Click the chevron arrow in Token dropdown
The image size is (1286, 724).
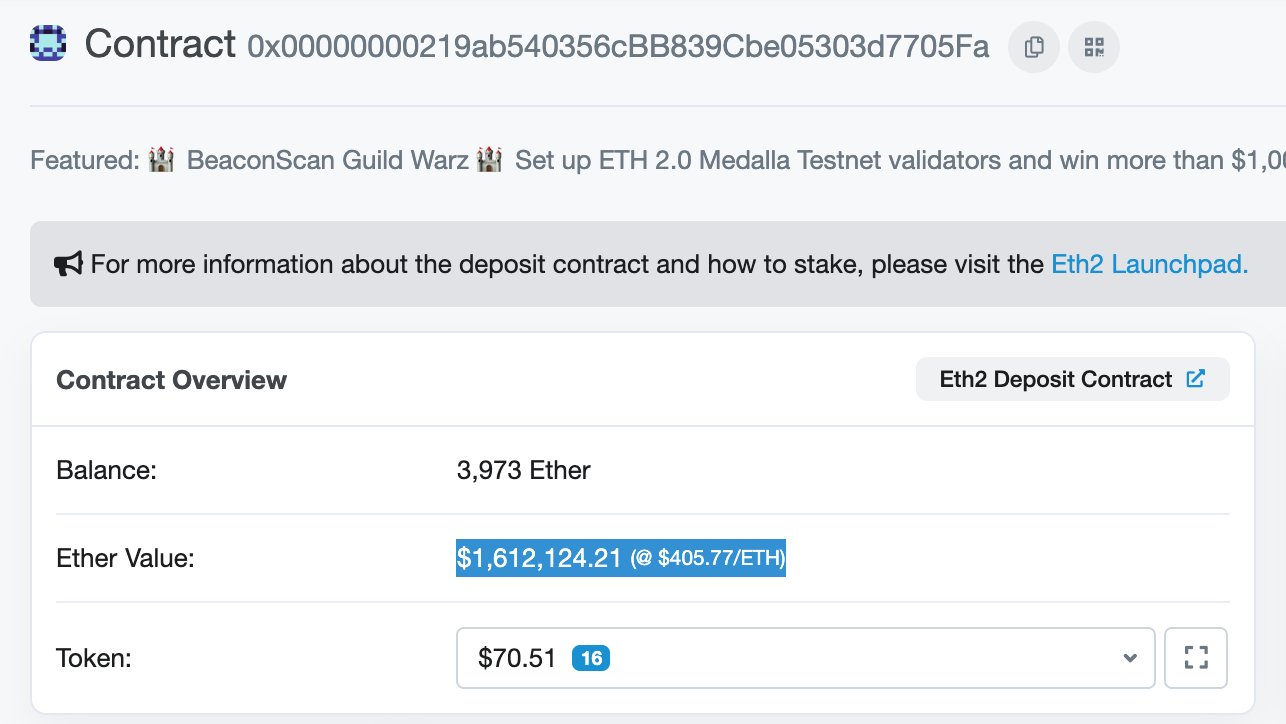[x=1130, y=658]
